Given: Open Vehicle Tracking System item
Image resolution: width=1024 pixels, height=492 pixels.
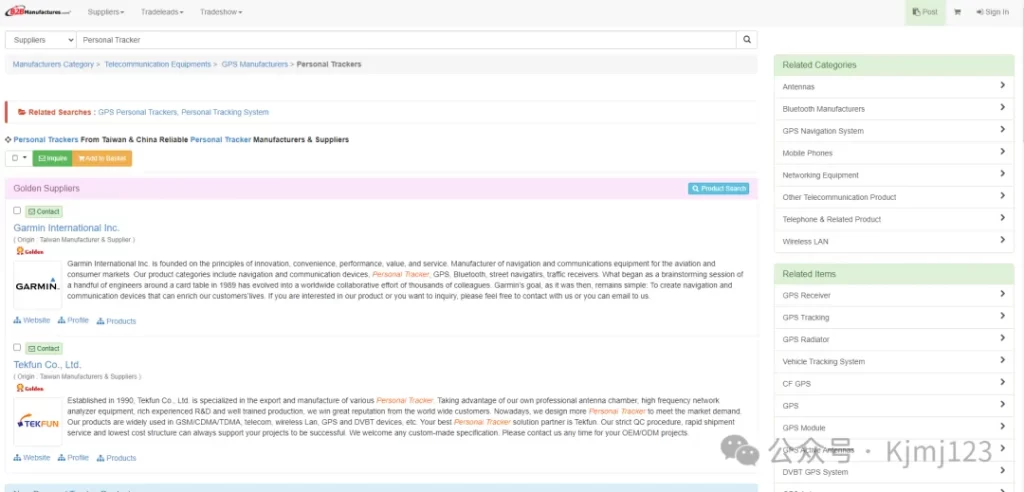Looking at the screenshot, I should [893, 362].
